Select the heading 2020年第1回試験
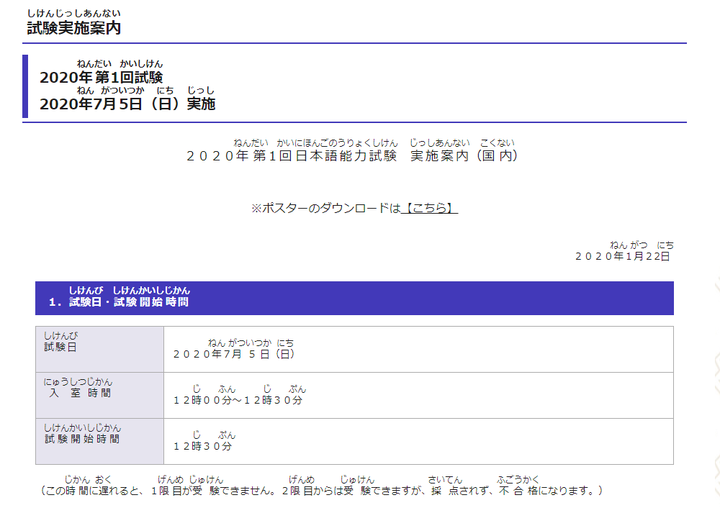The image size is (720, 531). (101, 77)
